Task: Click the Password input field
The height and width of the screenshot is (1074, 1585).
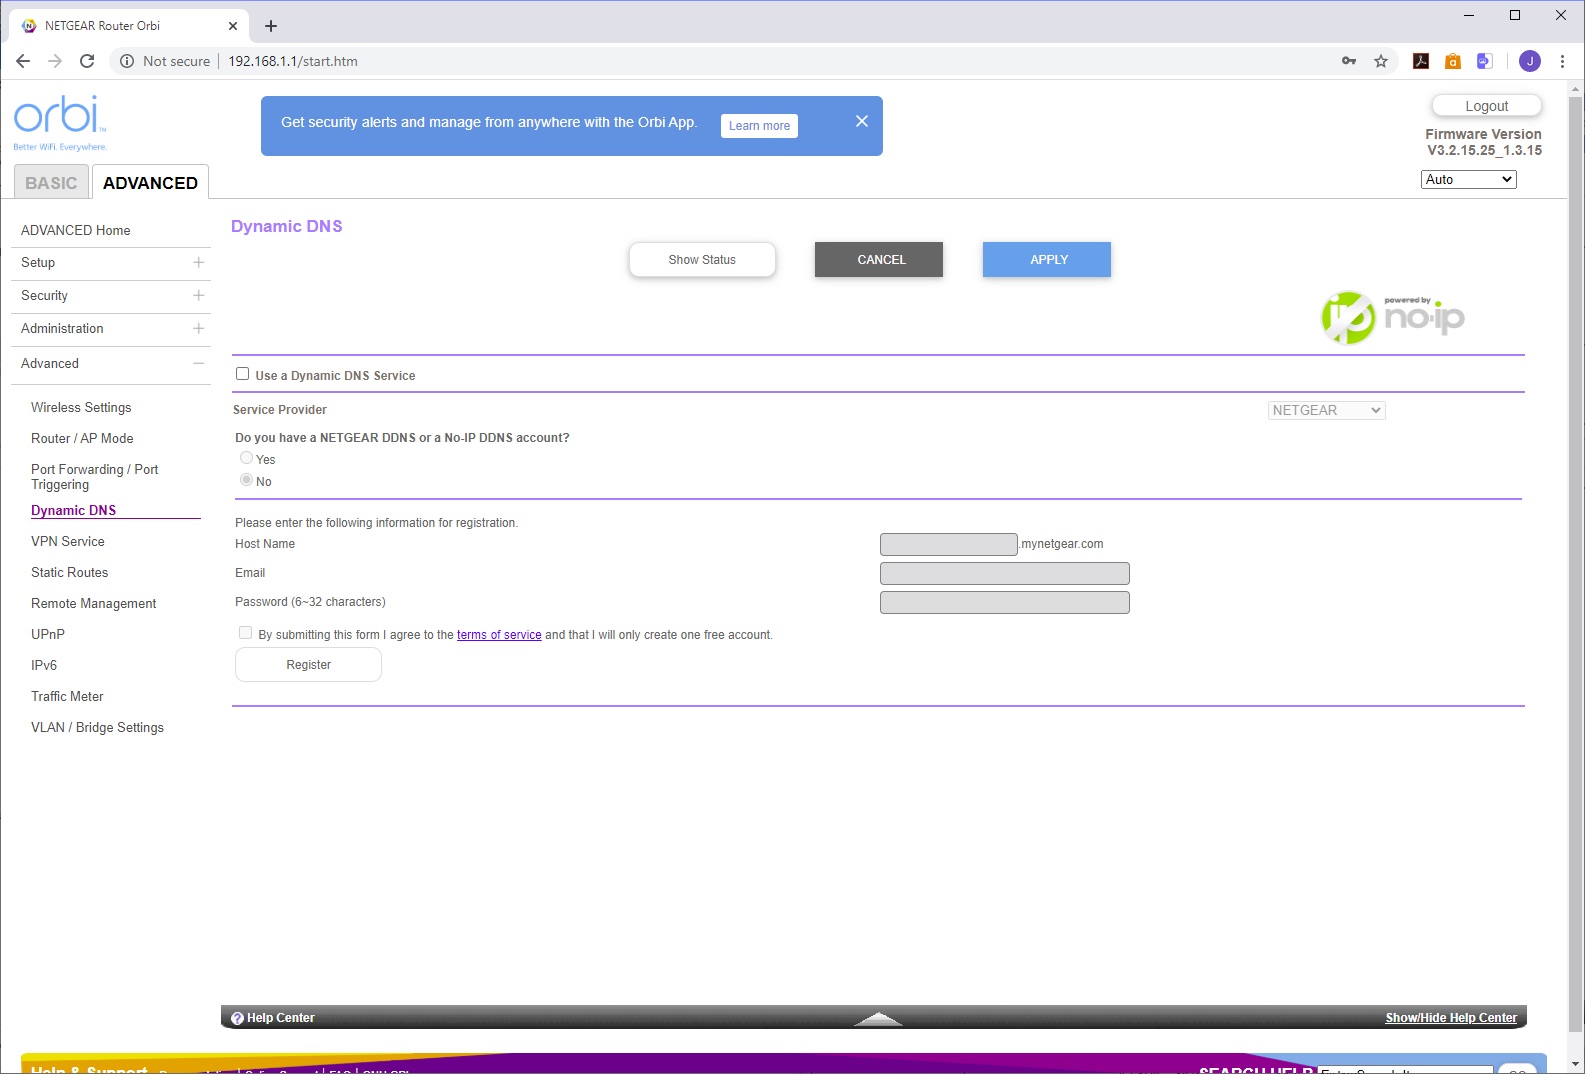Action: tap(1005, 602)
